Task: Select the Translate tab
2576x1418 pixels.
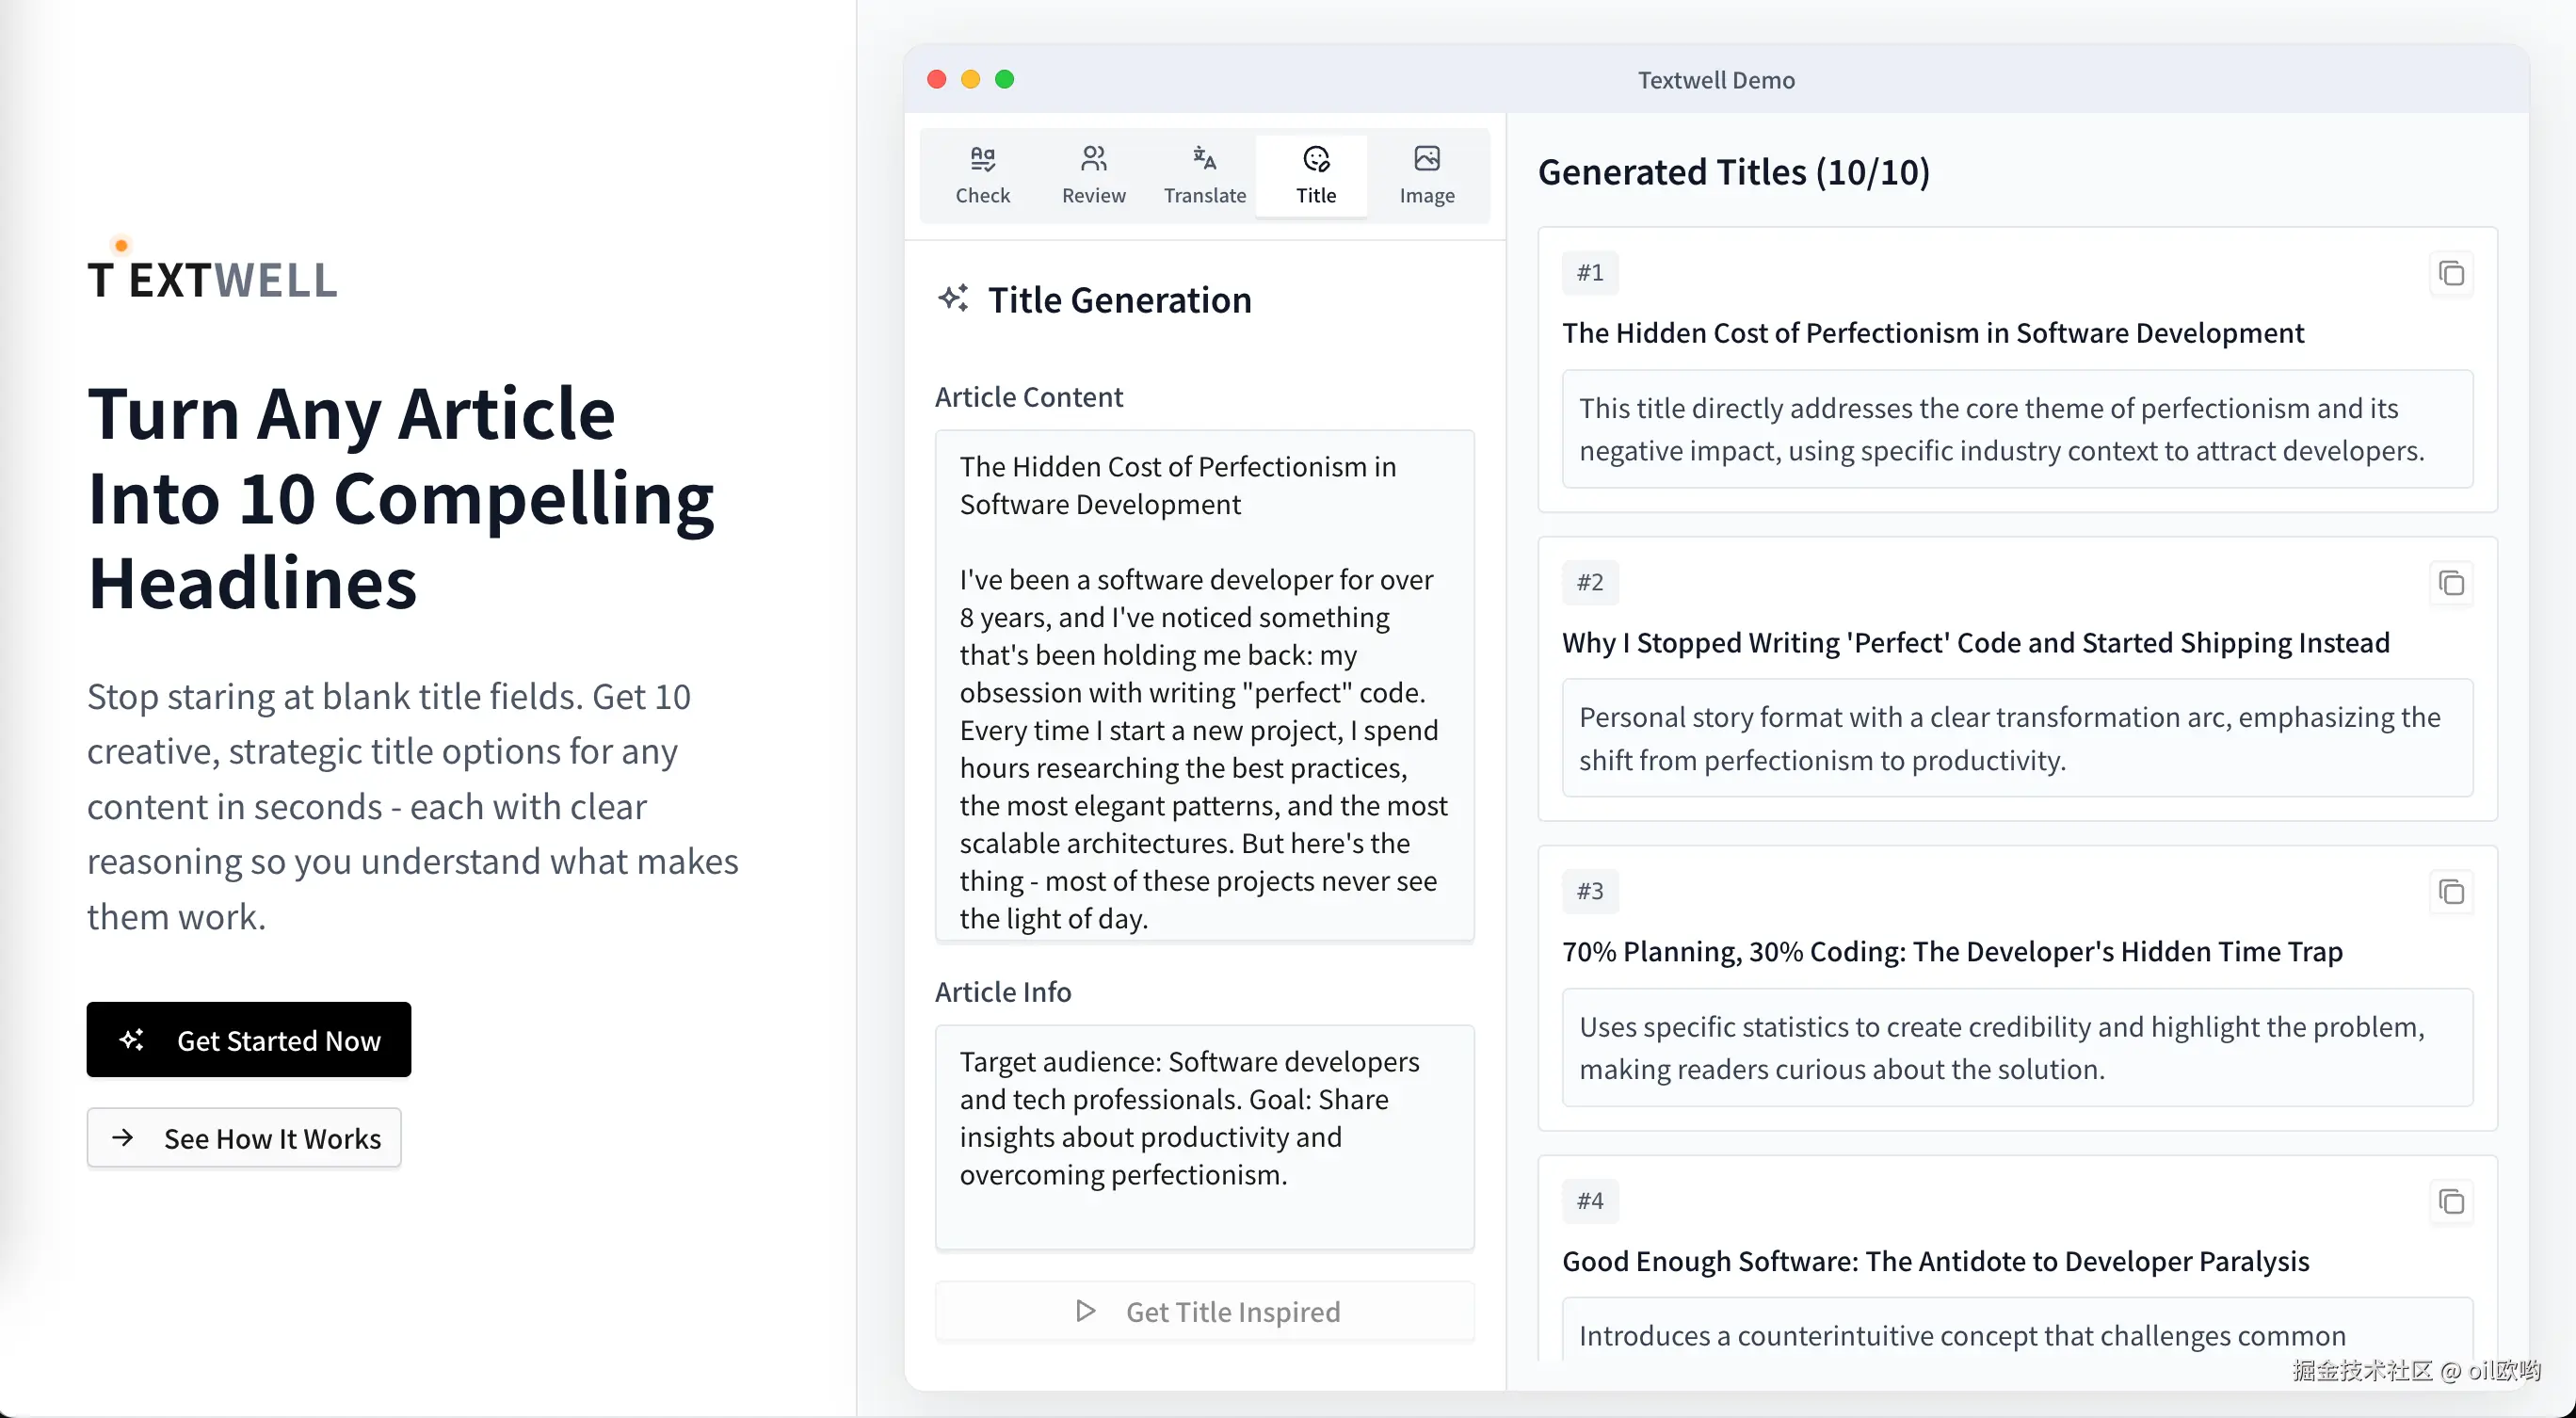Action: [1204, 175]
